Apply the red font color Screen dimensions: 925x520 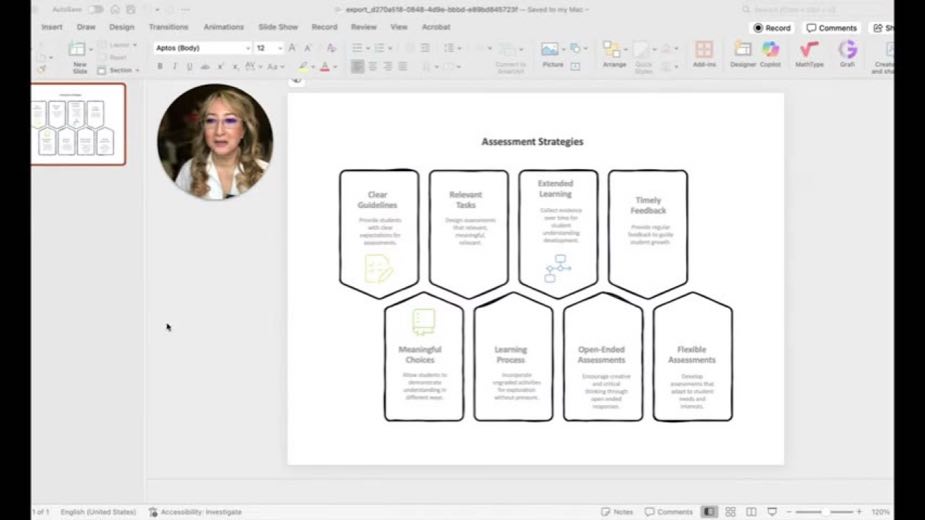tap(324, 67)
